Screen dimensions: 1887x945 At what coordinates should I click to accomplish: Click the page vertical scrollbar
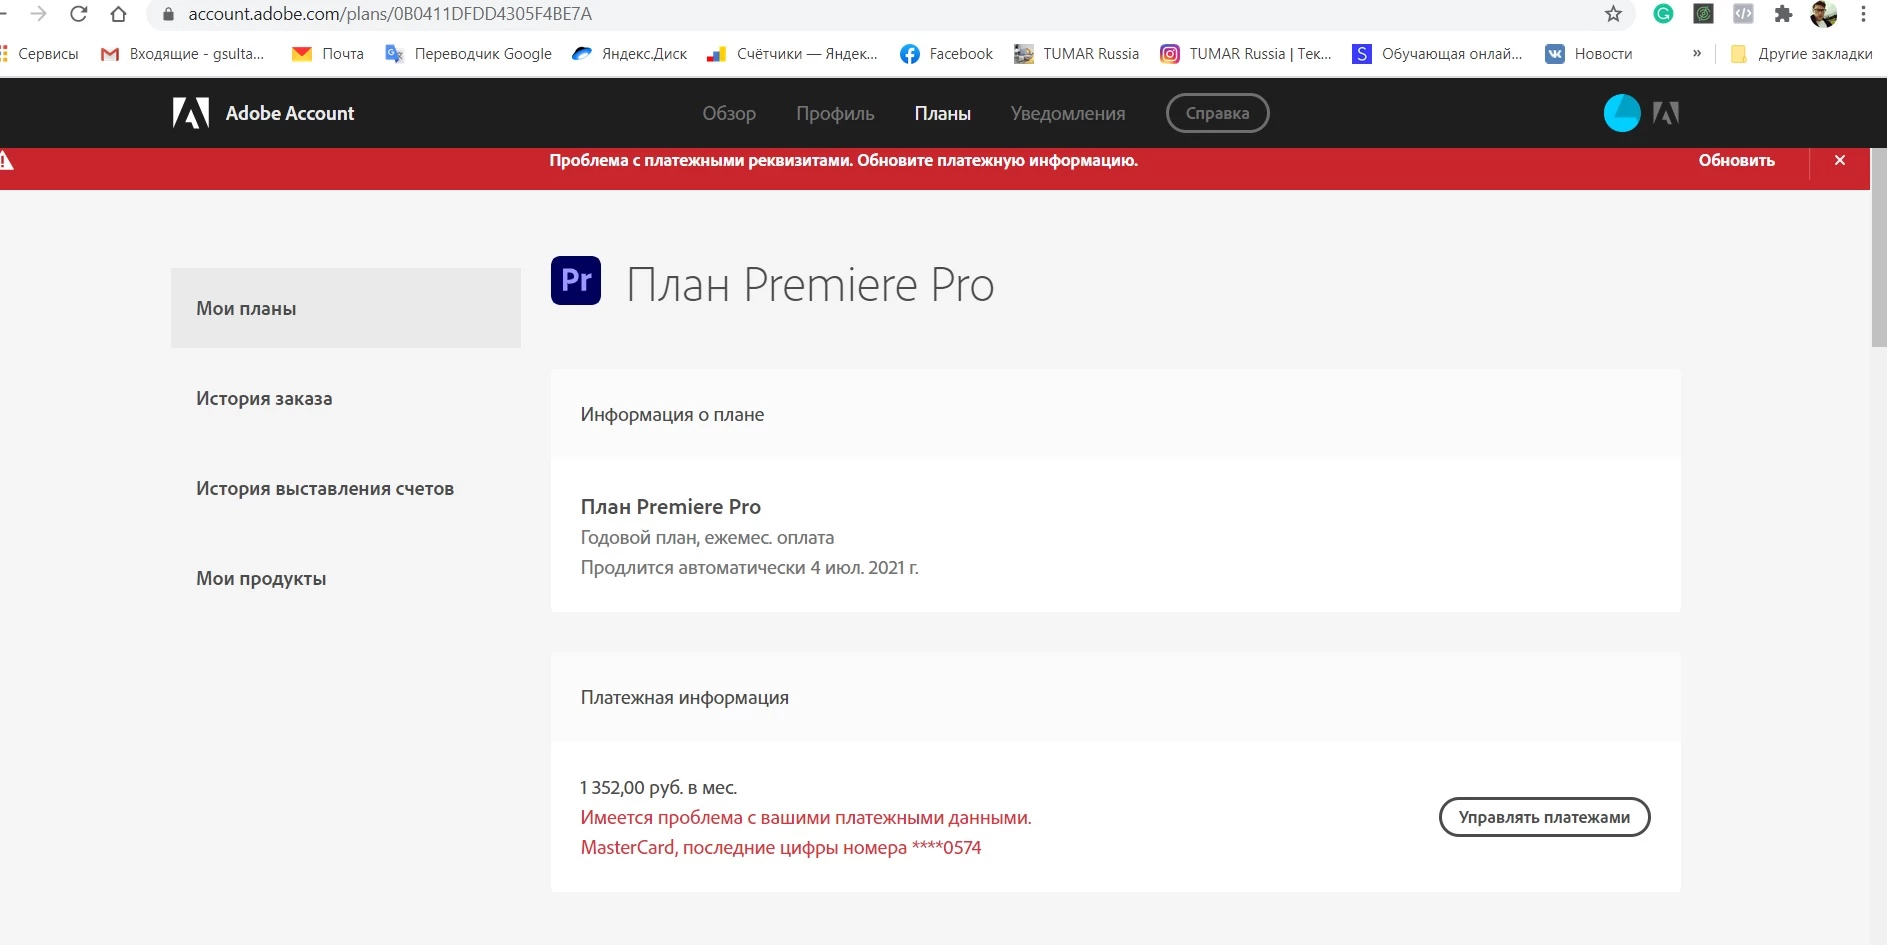1878,248
